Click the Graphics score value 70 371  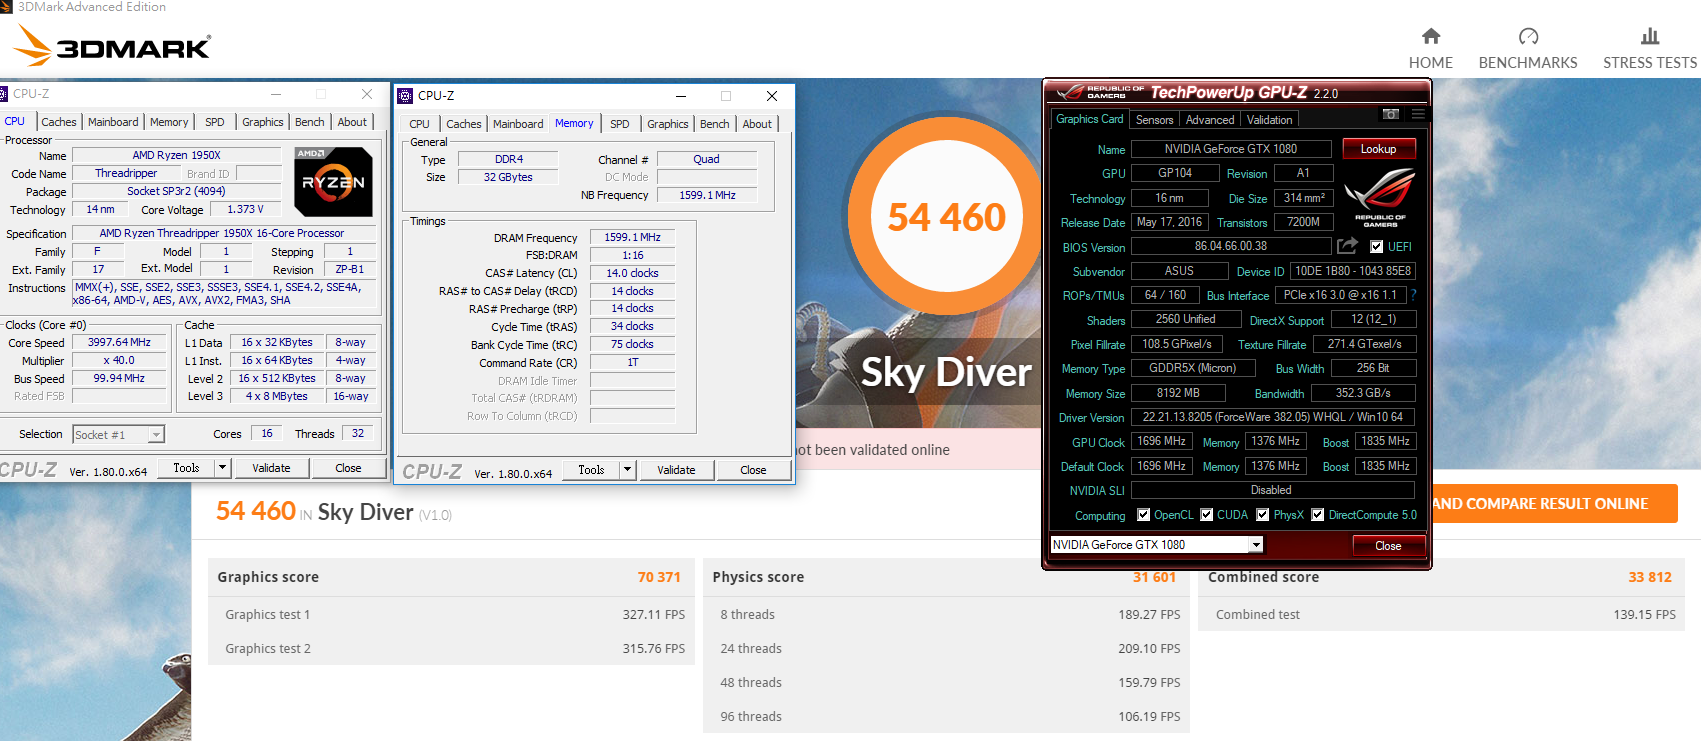coord(659,577)
